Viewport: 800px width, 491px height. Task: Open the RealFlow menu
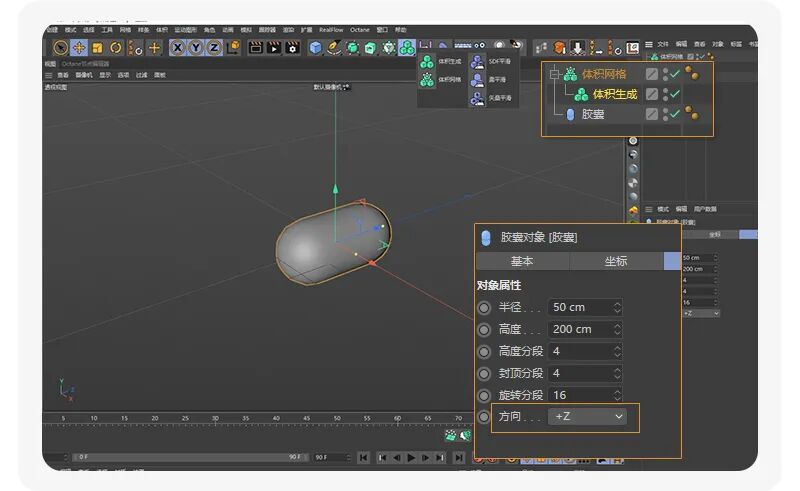click(x=331, y=30)
